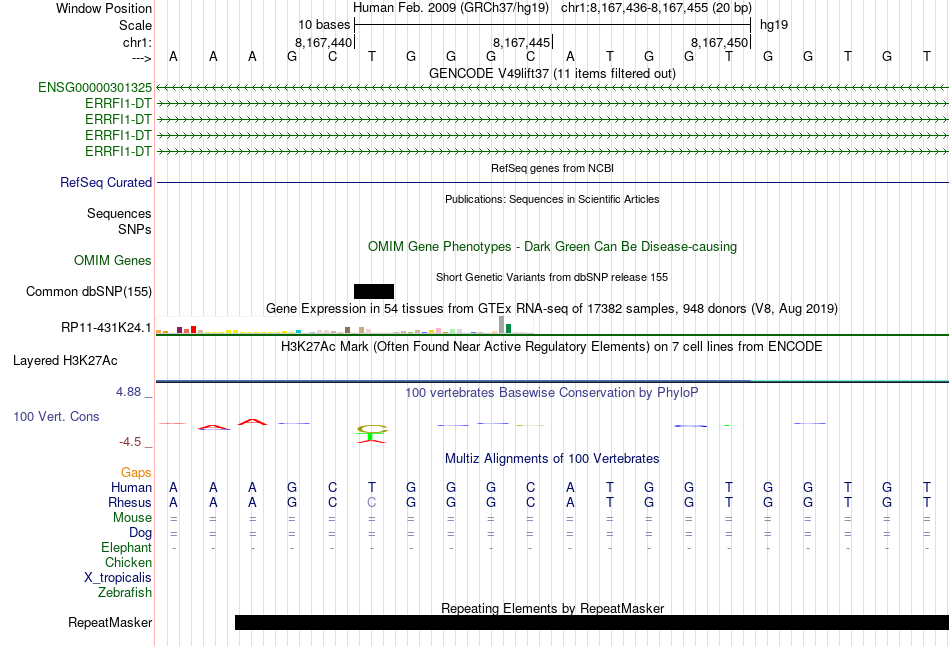Click the GTEx expression bar chart

click(x=345, y=325)
